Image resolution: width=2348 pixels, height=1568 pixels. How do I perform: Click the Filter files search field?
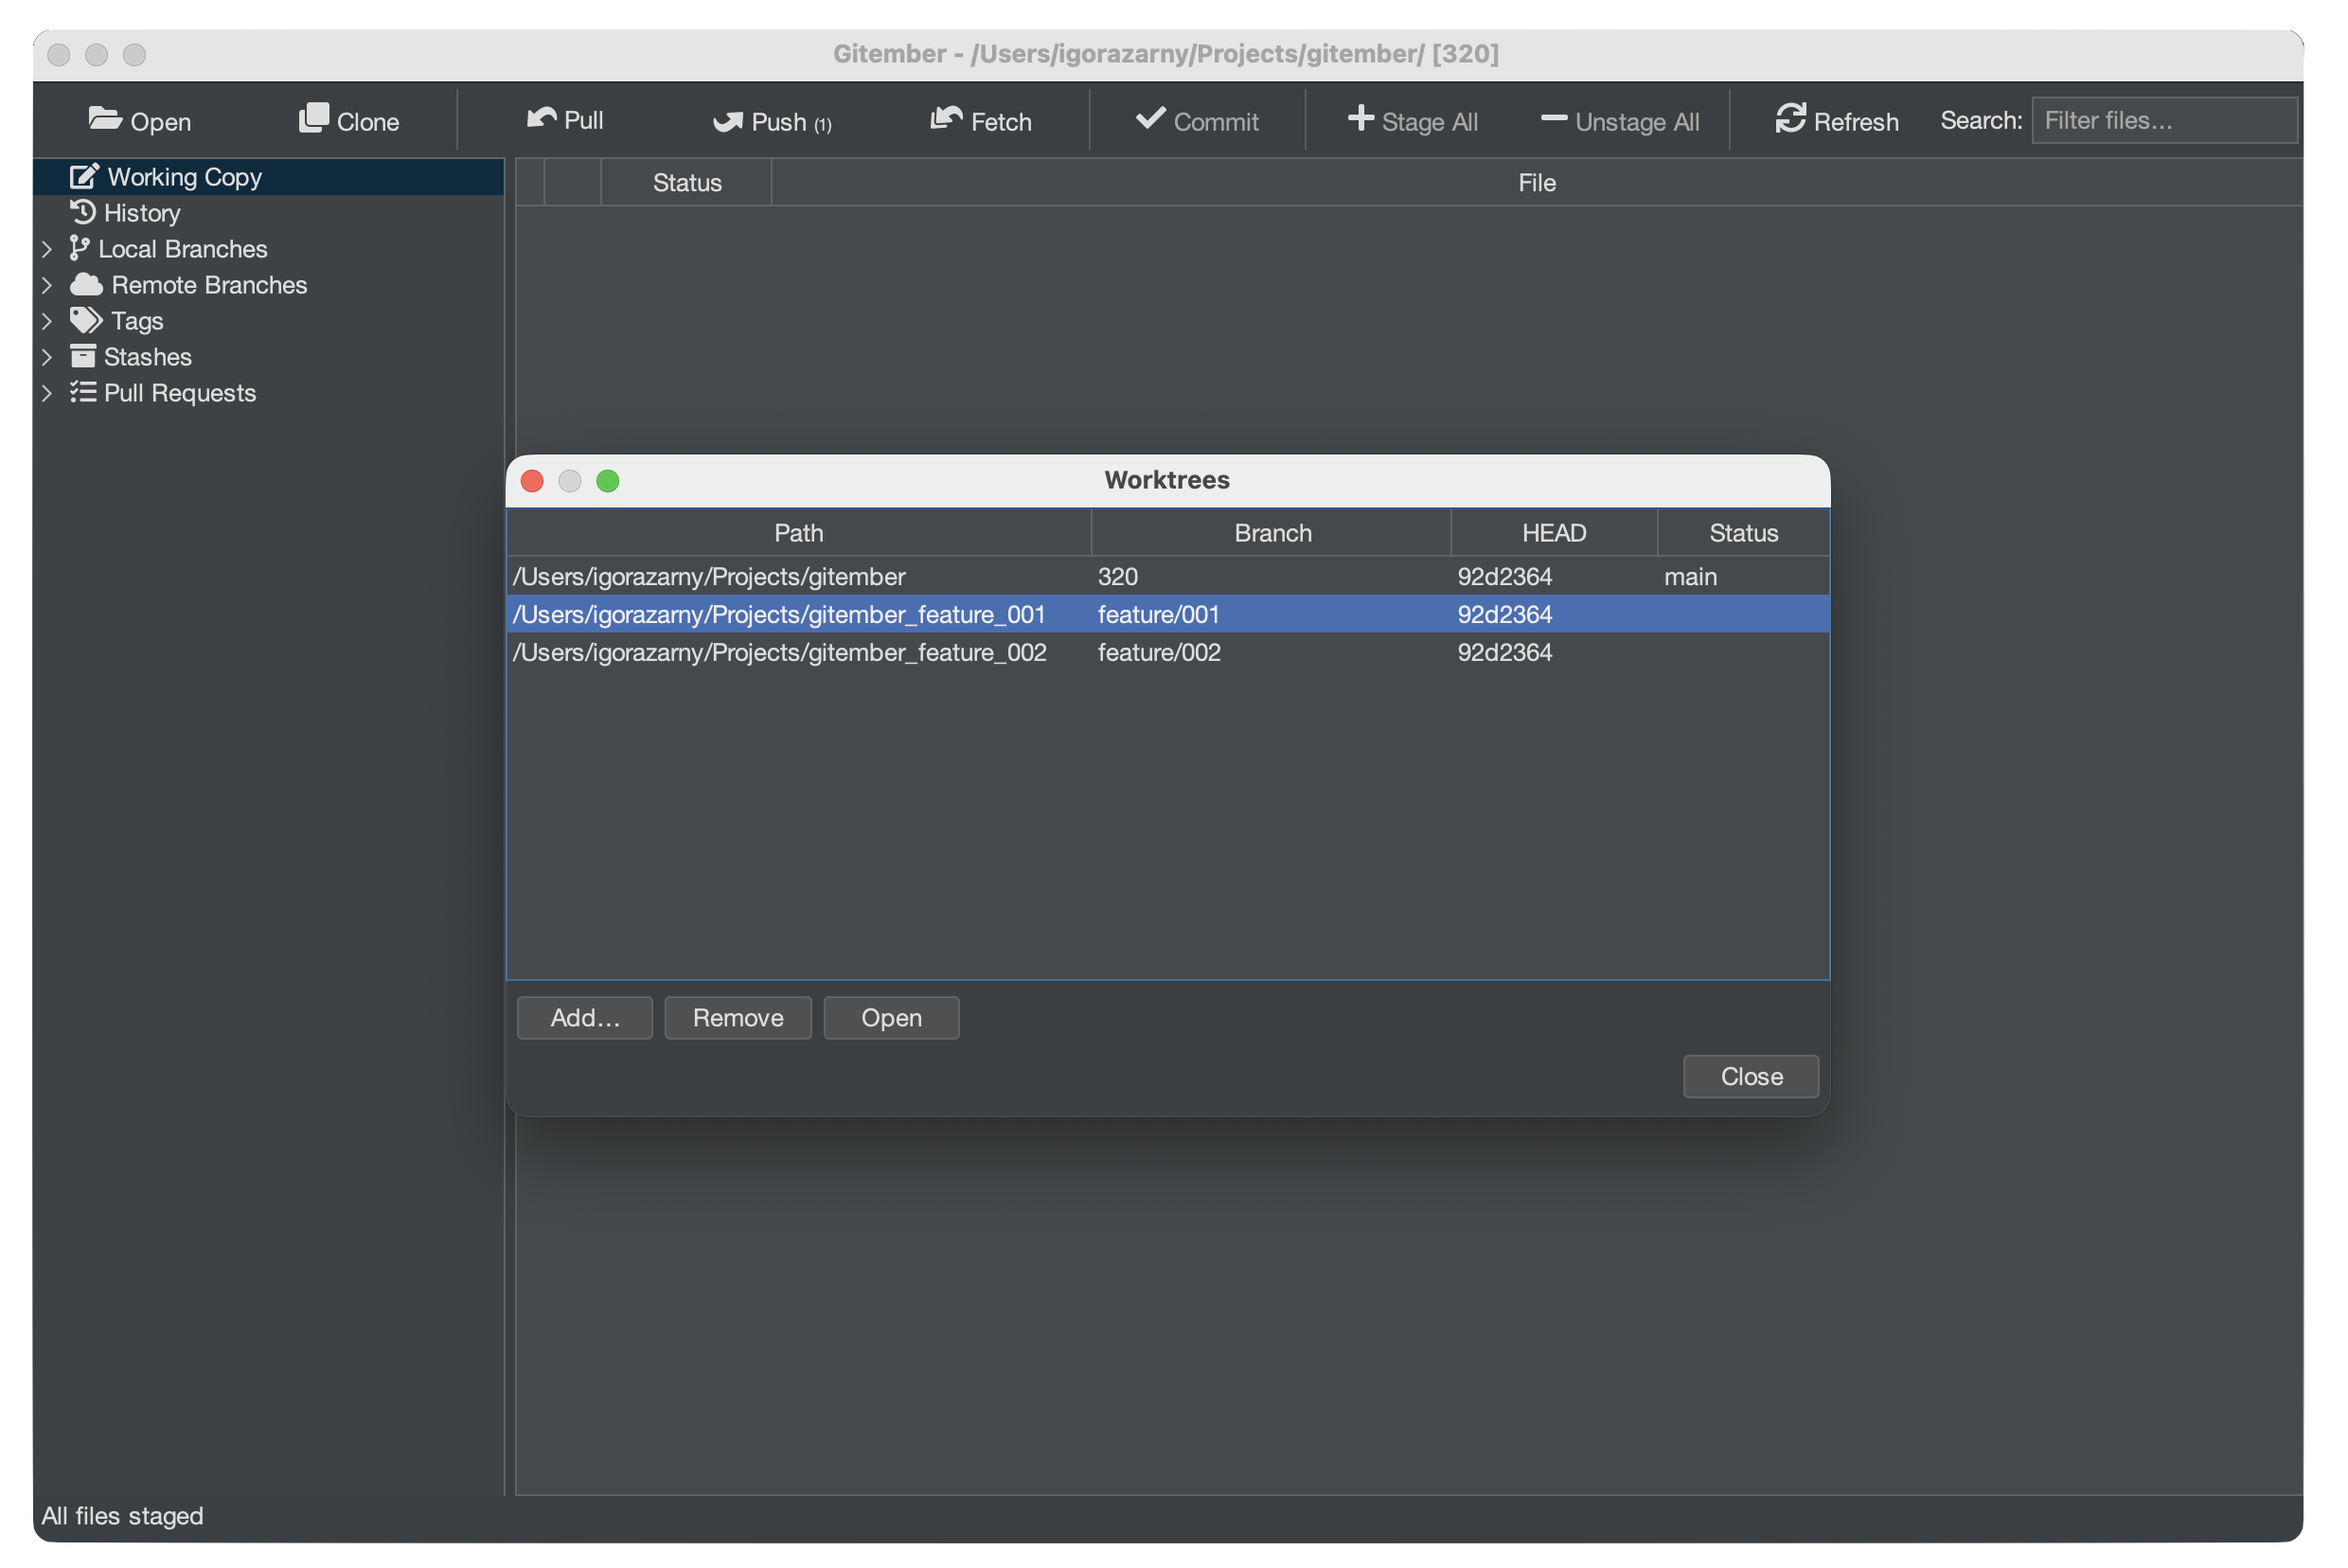coord(2164,119)
